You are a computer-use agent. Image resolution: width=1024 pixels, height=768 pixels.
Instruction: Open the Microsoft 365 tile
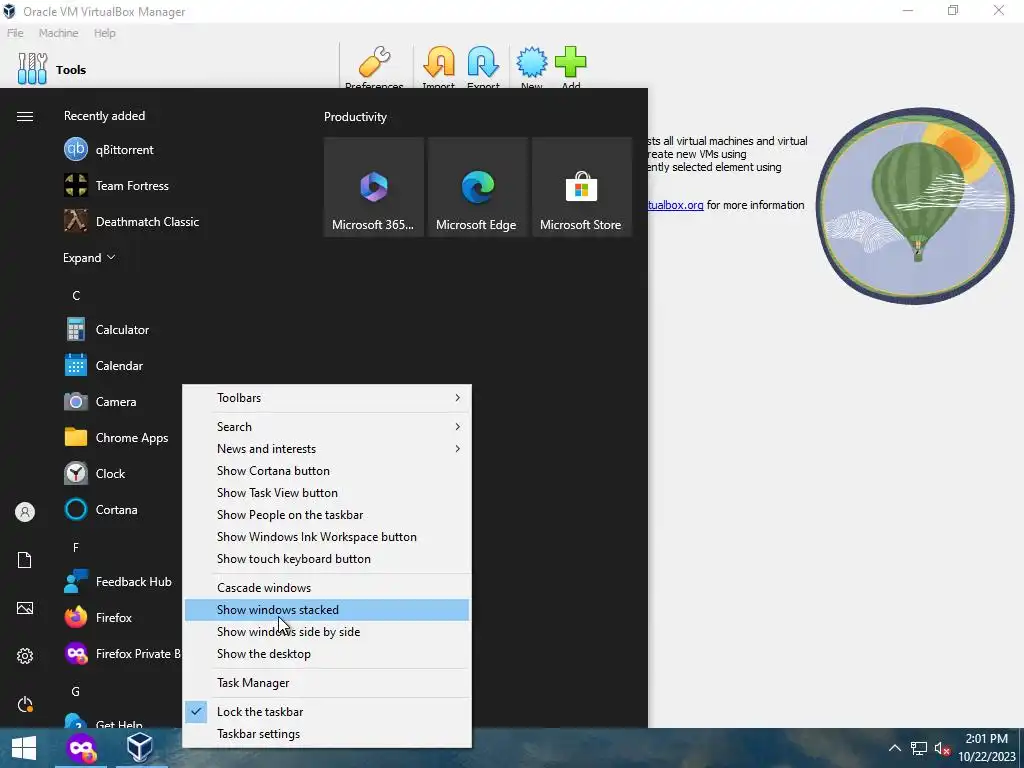click(373, 187)
